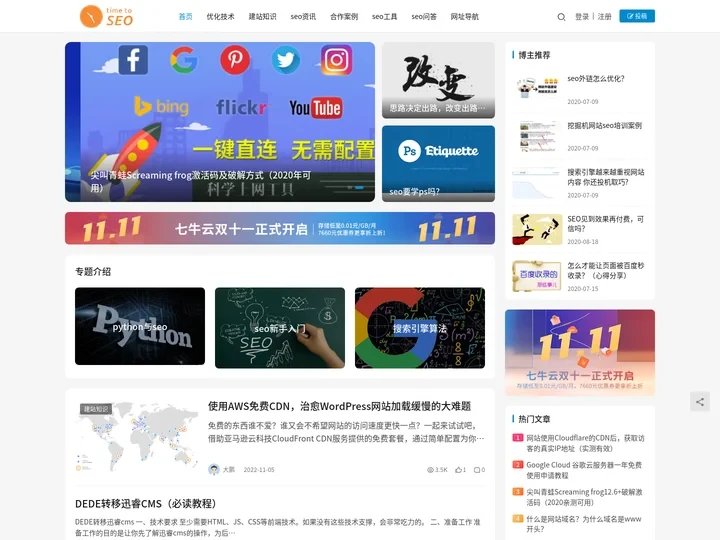Open the python与seo topic card
This screenshot has width=720, height=540.
point(140,326)
